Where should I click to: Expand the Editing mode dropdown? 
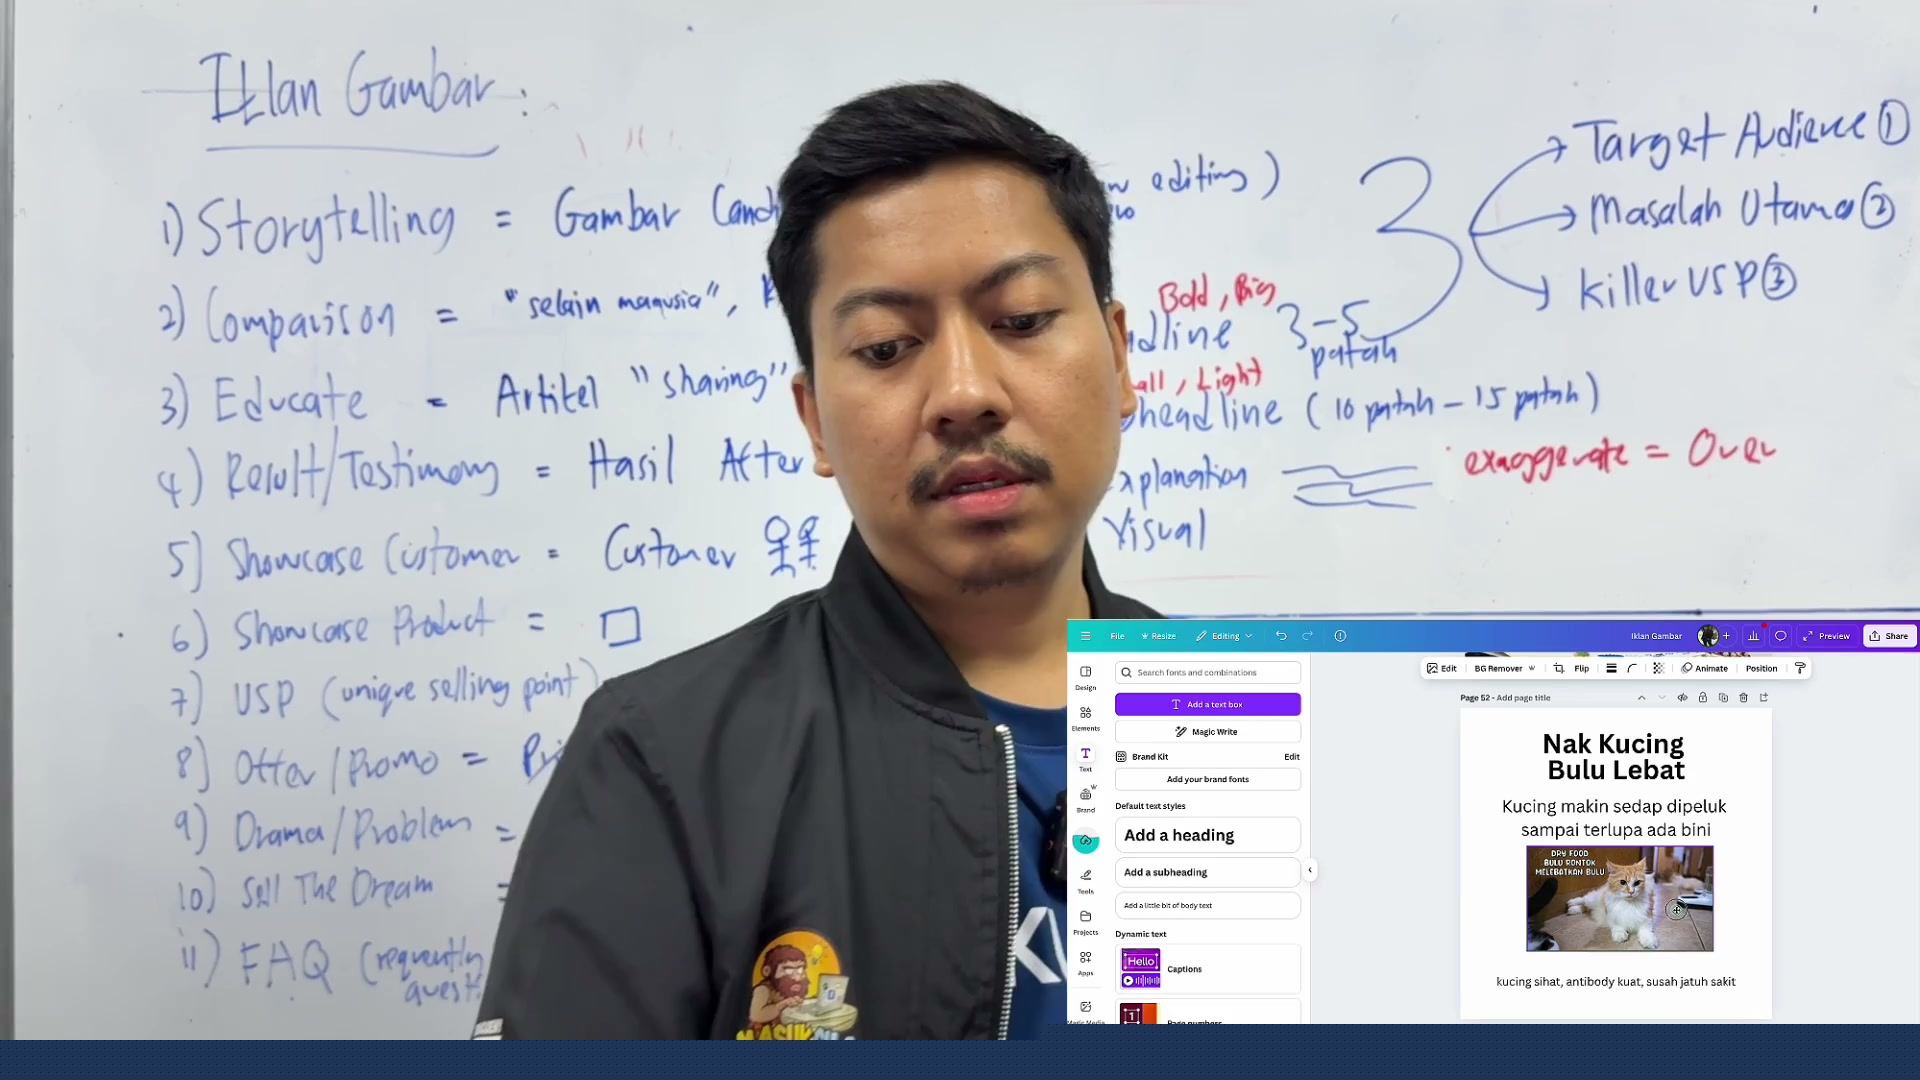coord(1225,636)
